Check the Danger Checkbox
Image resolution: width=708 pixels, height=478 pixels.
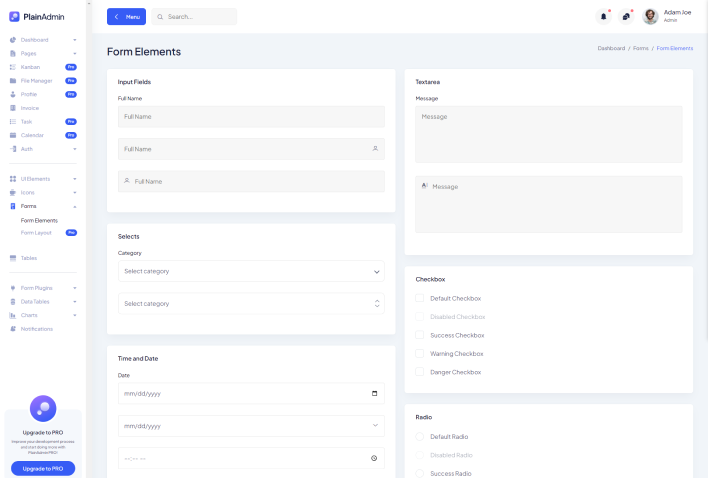[x=420, y=372]
